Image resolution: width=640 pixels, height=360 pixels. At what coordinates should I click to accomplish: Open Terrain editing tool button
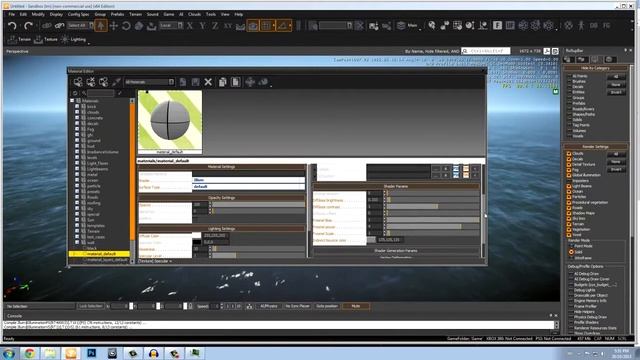click(x=19, y=40)
